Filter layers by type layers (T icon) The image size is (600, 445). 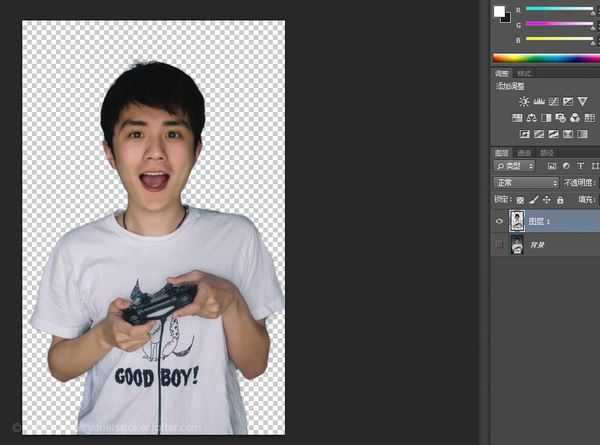(x=581, y=166)
